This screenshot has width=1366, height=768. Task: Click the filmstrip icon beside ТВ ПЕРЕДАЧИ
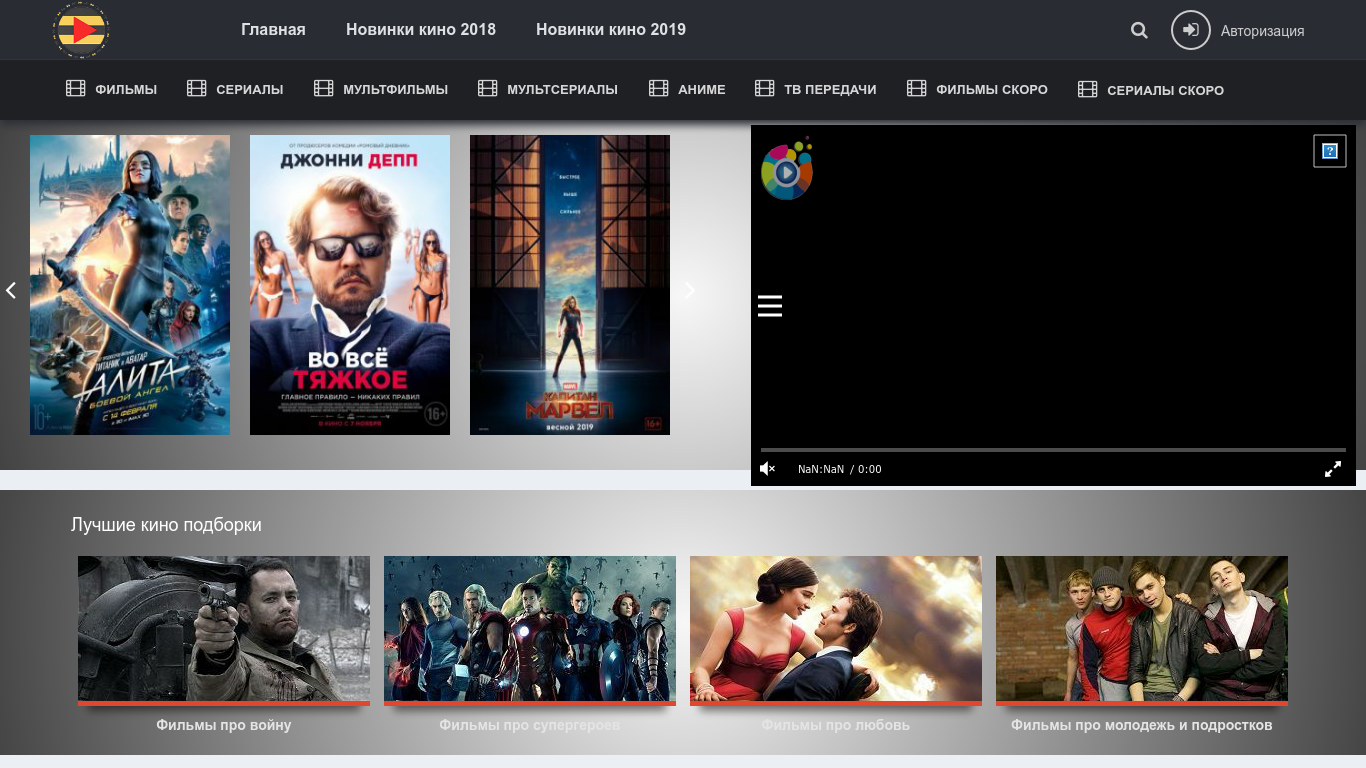click(x=764, y=89)
